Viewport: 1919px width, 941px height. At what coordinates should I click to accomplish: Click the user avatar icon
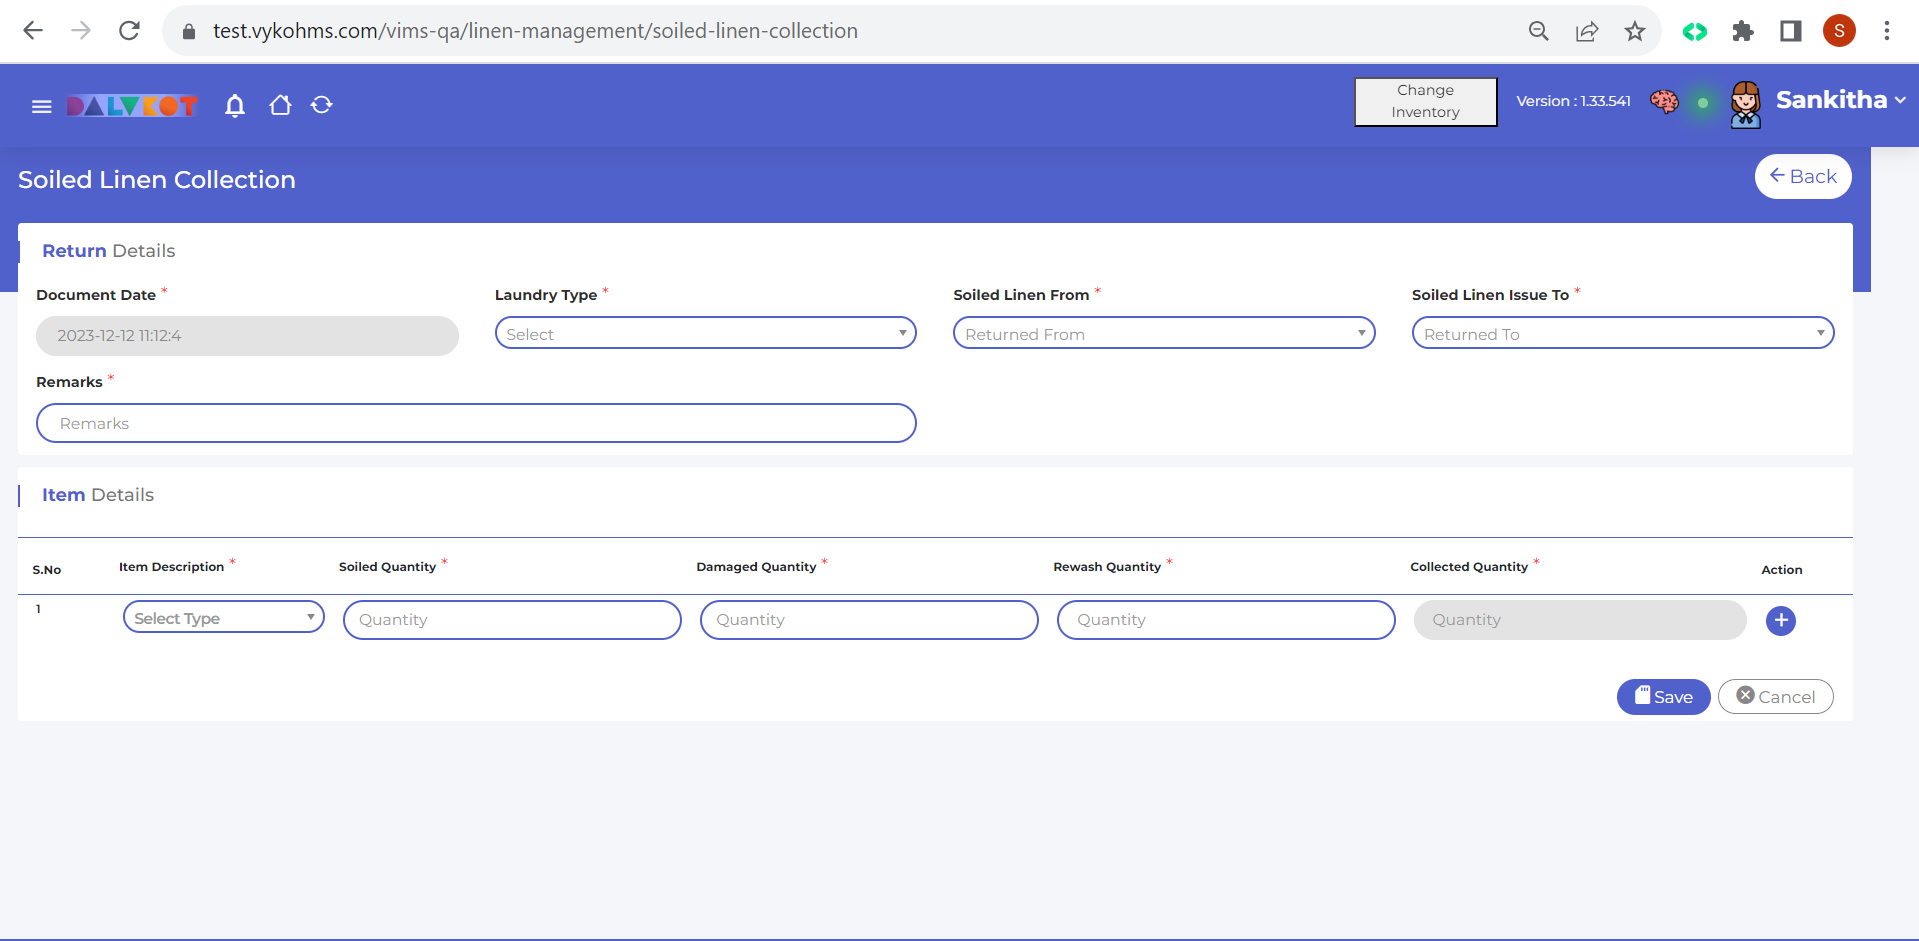1745,104
